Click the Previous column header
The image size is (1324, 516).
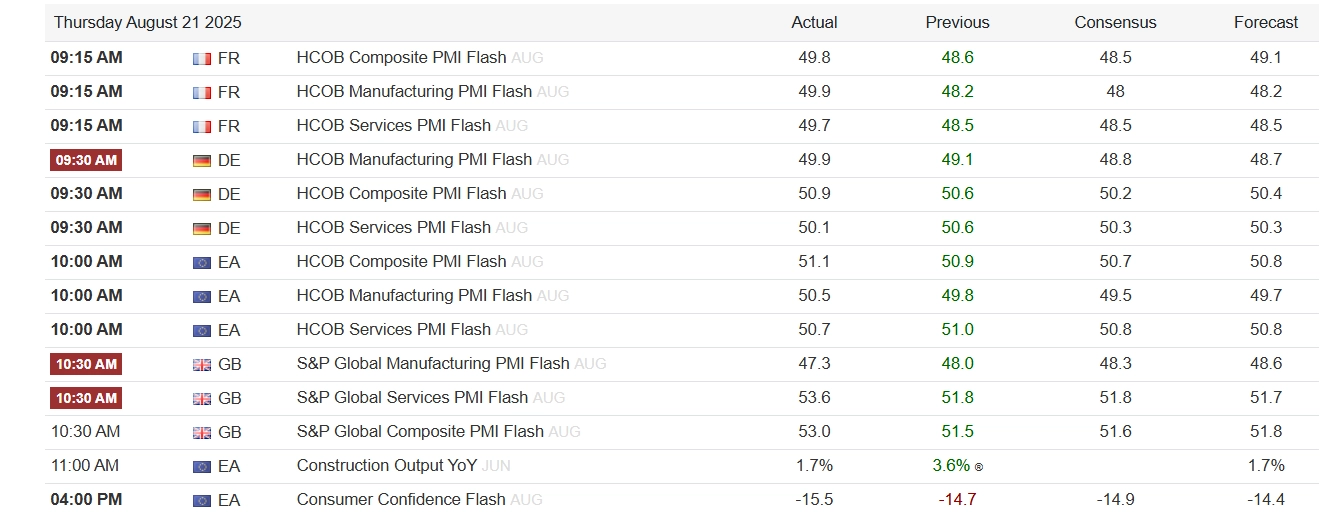(x=957, y=23)
